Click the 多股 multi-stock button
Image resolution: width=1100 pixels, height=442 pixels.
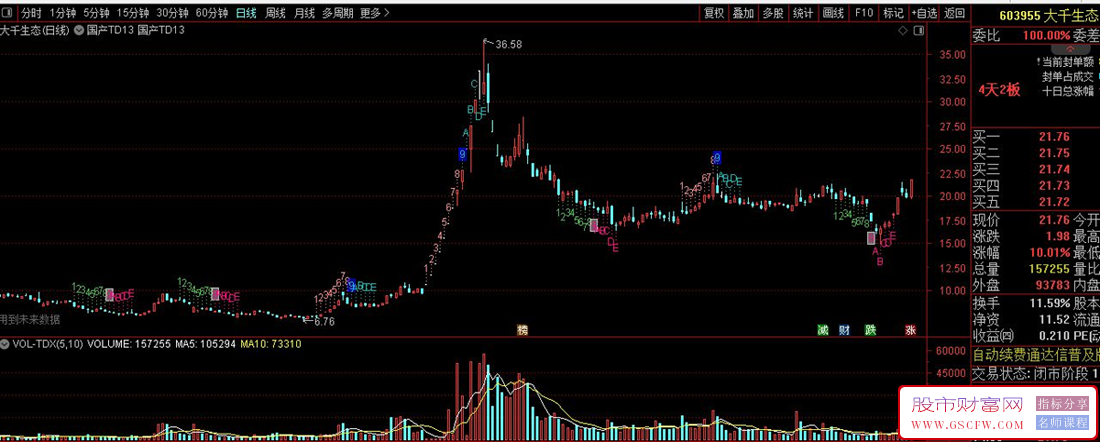pyautogui.click(x=772, y=13)
